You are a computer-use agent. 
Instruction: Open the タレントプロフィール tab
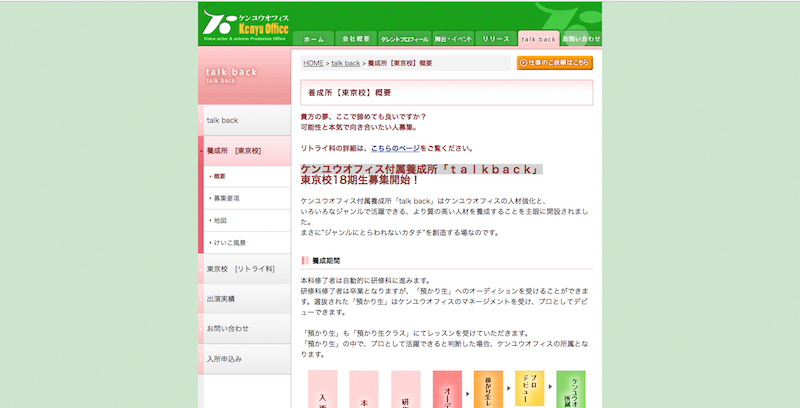(403, 38)
